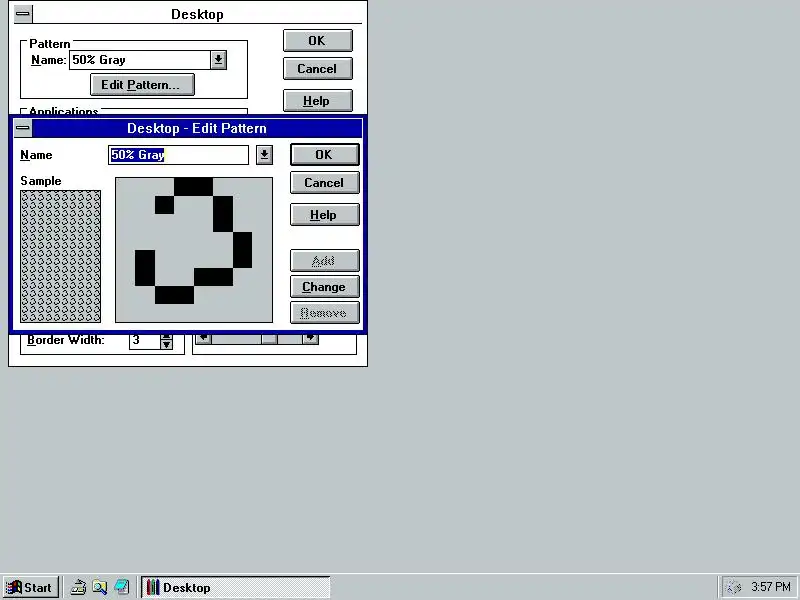Click the notebook icon in the taskbar
This screenshot has height=600, width=800.
pyautogui.click(x=121, y=587)
